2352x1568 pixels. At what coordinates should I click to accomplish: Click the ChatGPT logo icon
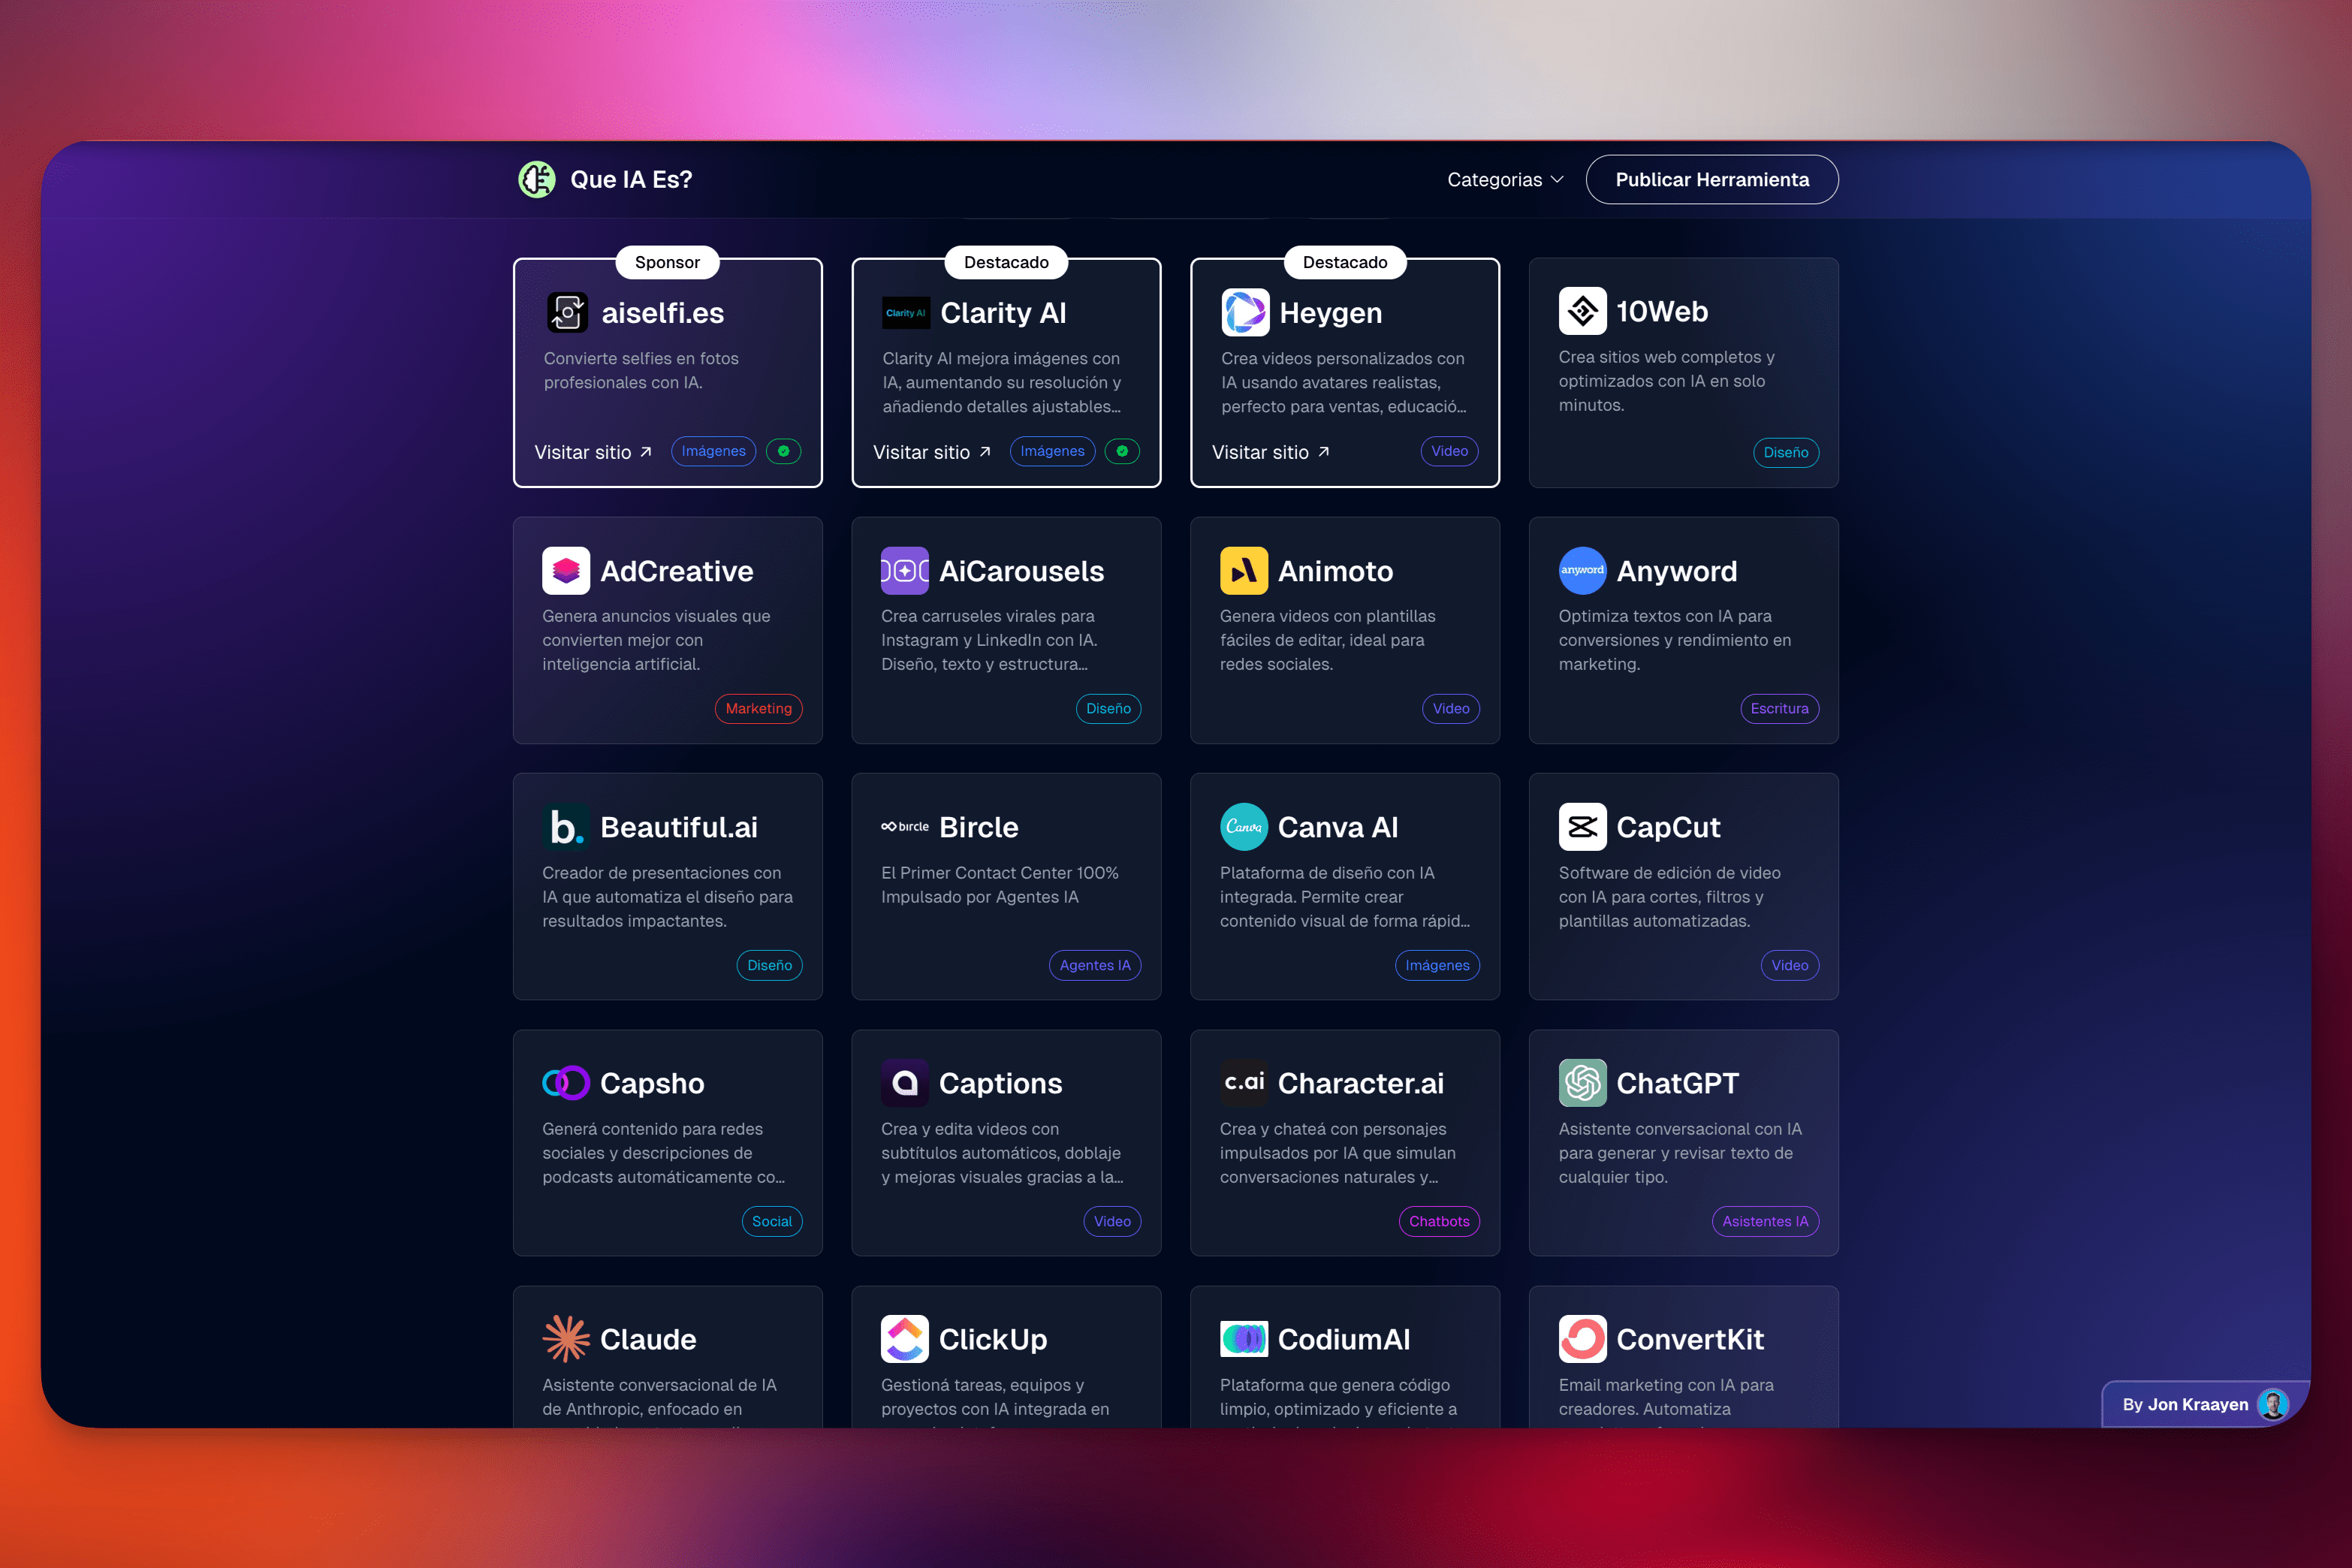(1582, 1083)
